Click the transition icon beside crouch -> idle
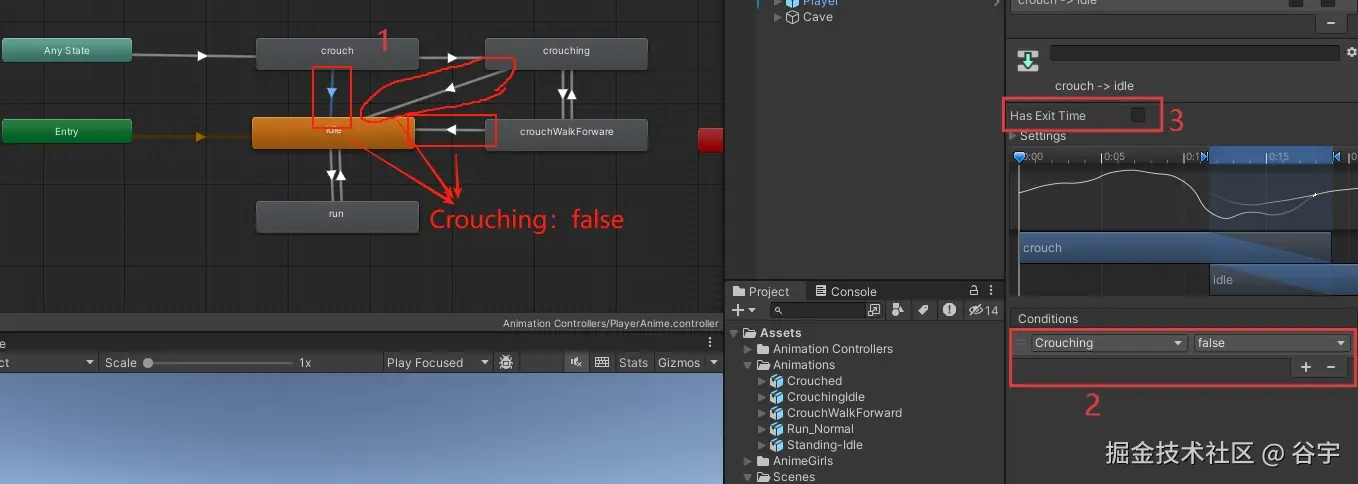Image resolution: width=1358 pixels, height=484 pixels. point(1027,59)
